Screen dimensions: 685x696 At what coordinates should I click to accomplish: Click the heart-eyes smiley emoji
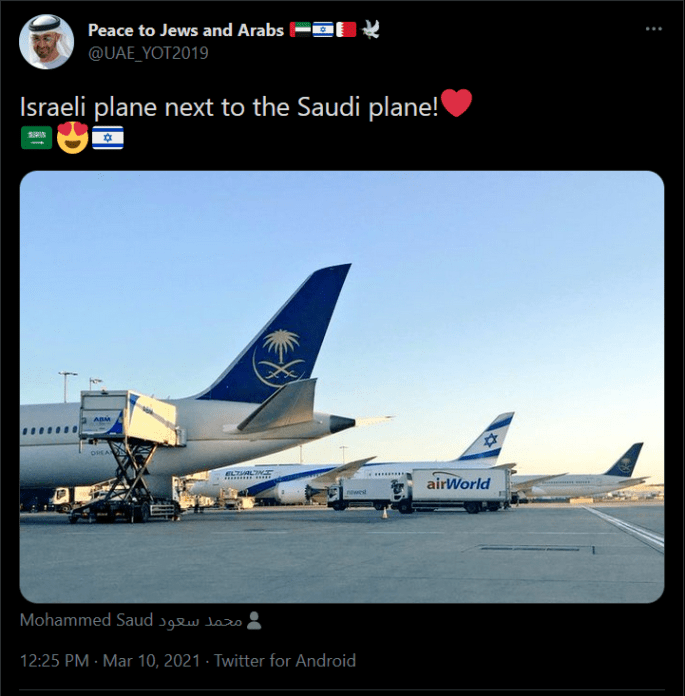(72, 137)
